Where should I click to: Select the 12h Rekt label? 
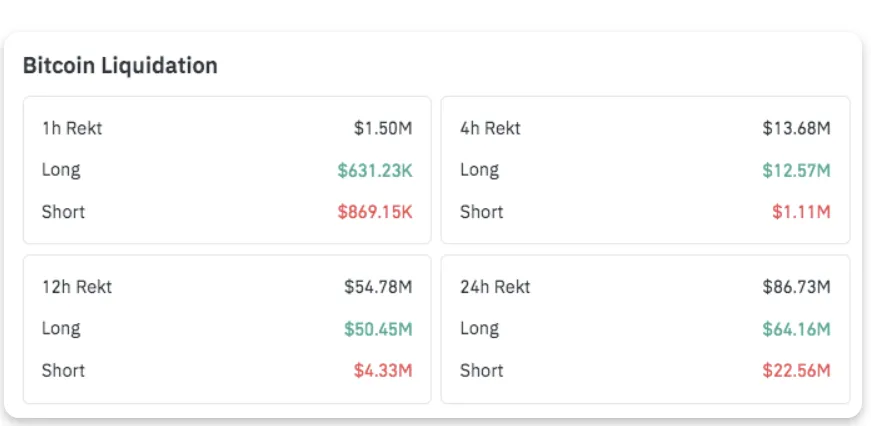pyautogui.click(x=77, y=287)
